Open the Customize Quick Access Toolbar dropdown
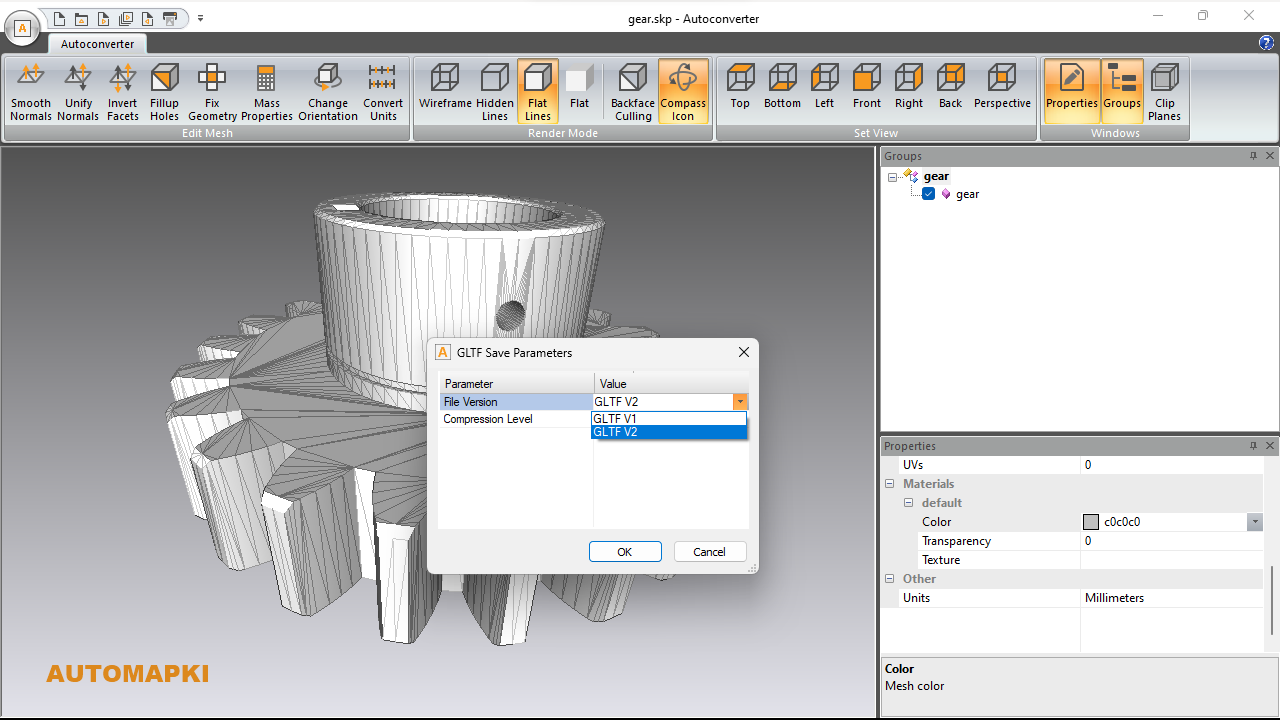 [x=200, y=18]
